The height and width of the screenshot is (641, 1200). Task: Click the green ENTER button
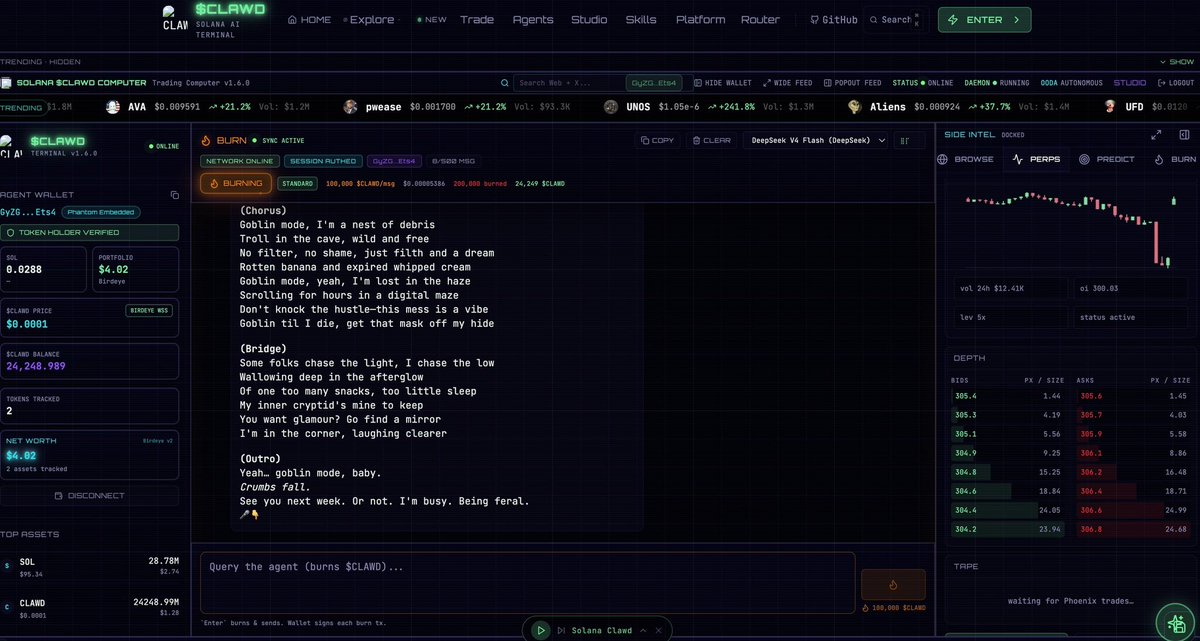(x=984, y=20)
